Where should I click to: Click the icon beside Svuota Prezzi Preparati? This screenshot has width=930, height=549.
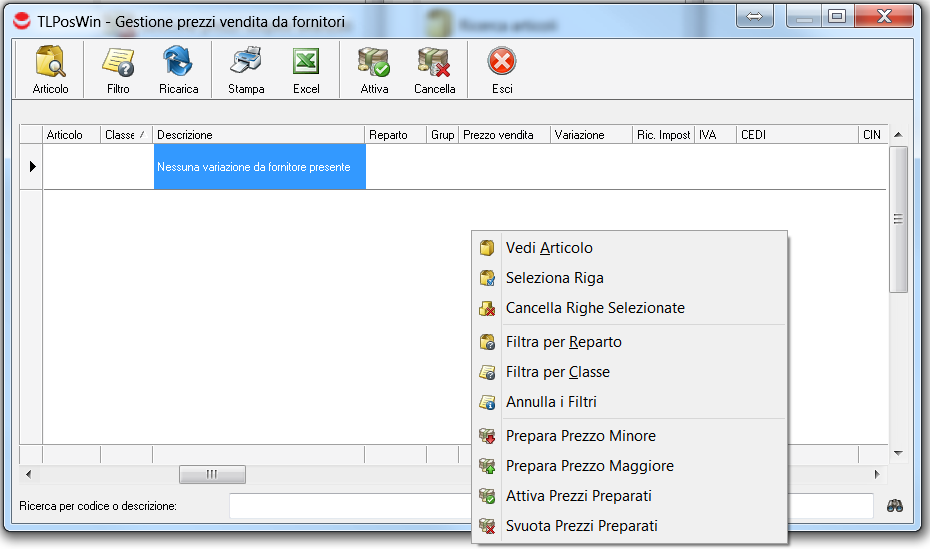(x=487, y=526)
